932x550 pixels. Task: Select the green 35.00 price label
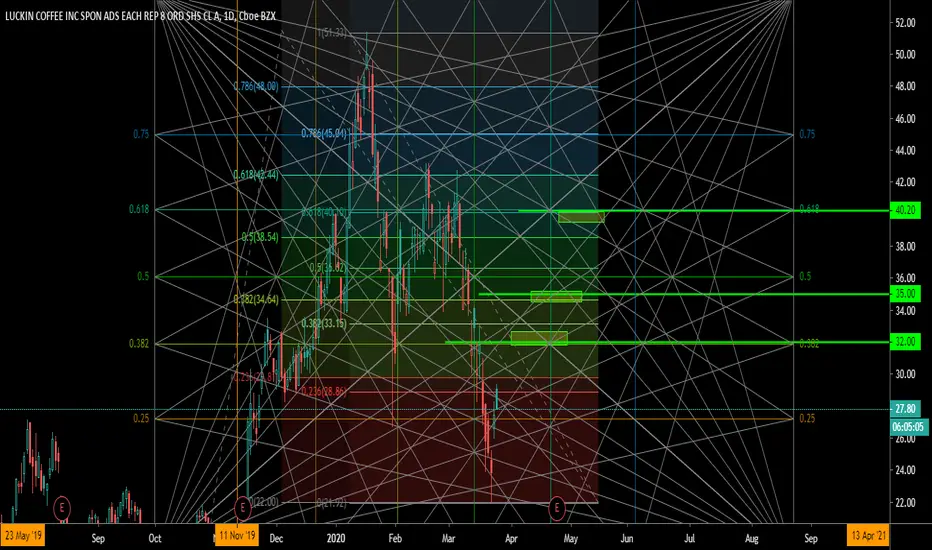[x=905, y=294]
